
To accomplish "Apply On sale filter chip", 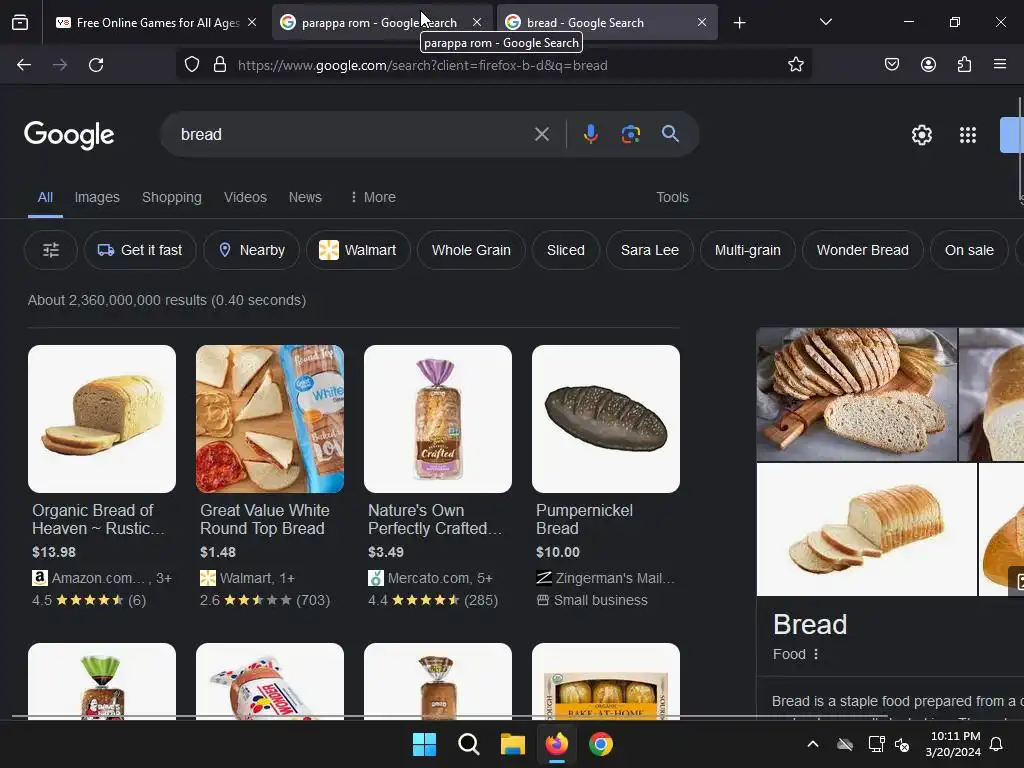I will pyautogui.click(x=969, y=250).
